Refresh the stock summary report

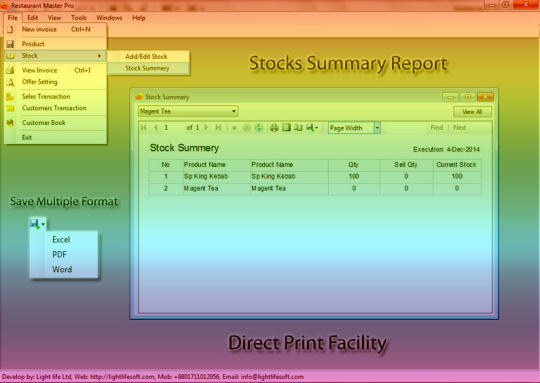pyautogui.click(x=259, y=128)
